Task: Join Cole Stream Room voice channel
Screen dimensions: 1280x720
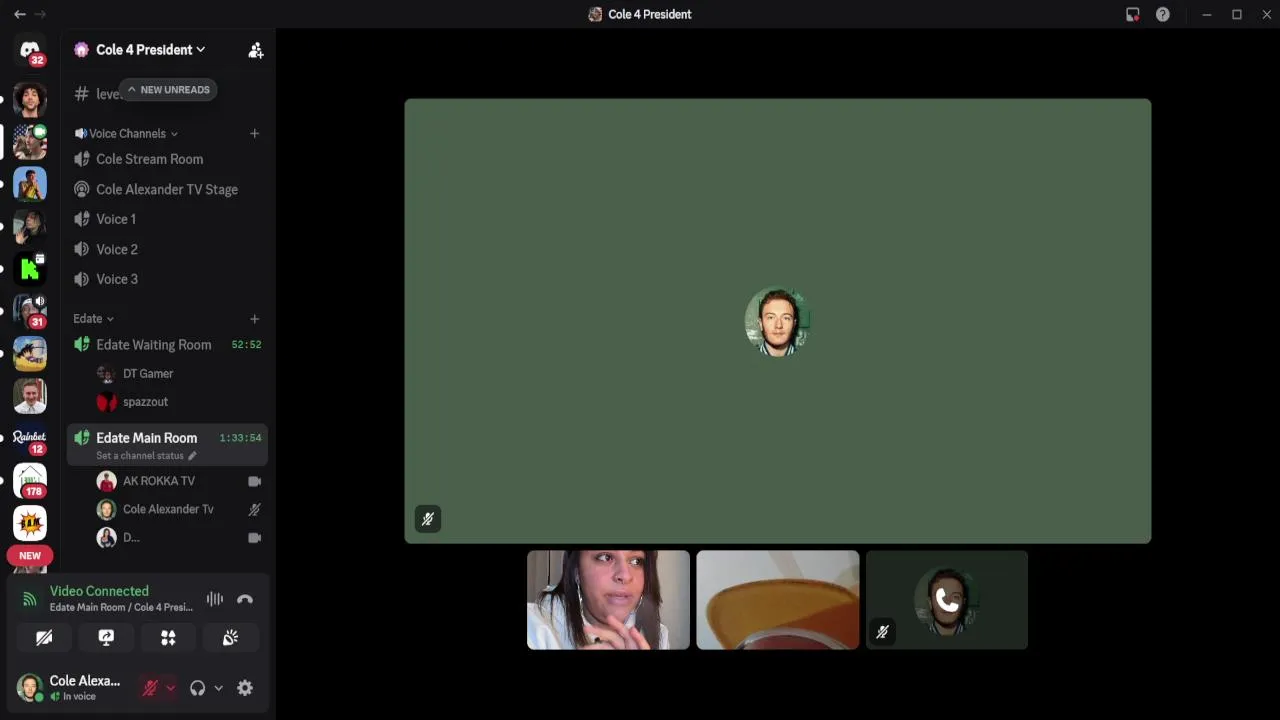Action: click(167, 159)
